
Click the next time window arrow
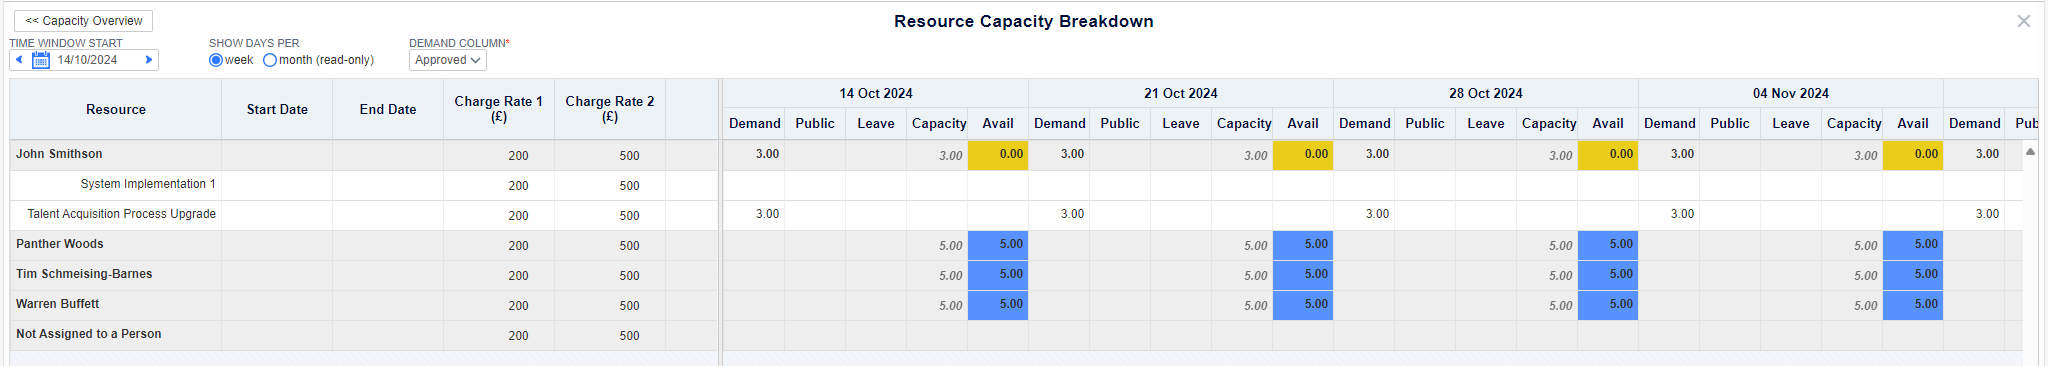tap(149, 60)
